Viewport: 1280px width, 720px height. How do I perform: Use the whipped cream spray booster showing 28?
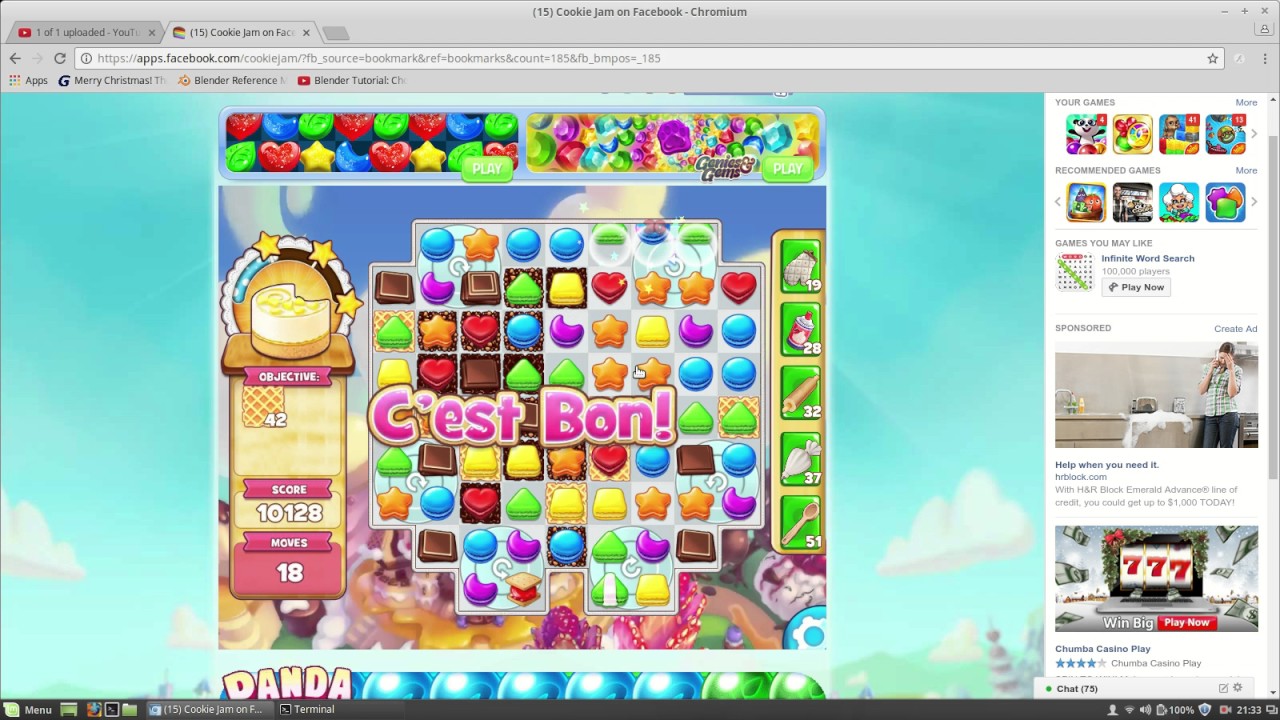(800, 330)
